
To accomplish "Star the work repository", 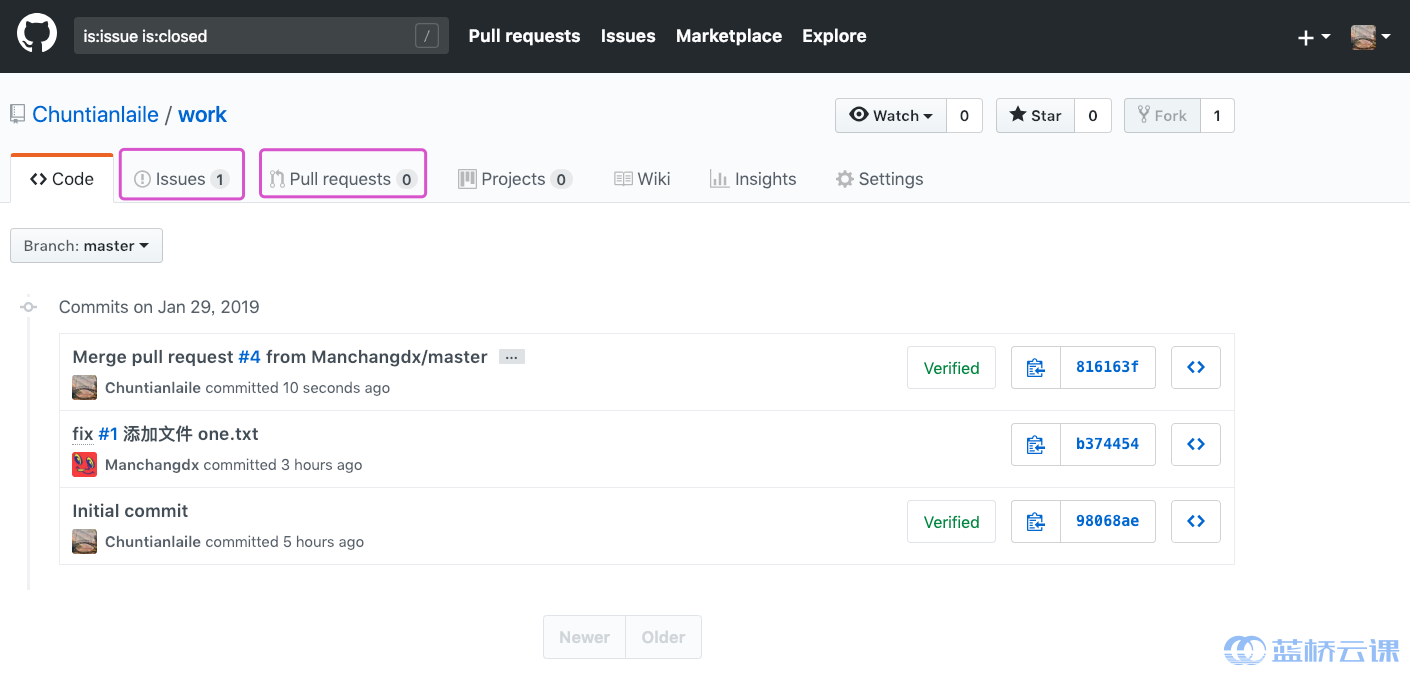I will pyautogui.click(x=1035, y=115).
